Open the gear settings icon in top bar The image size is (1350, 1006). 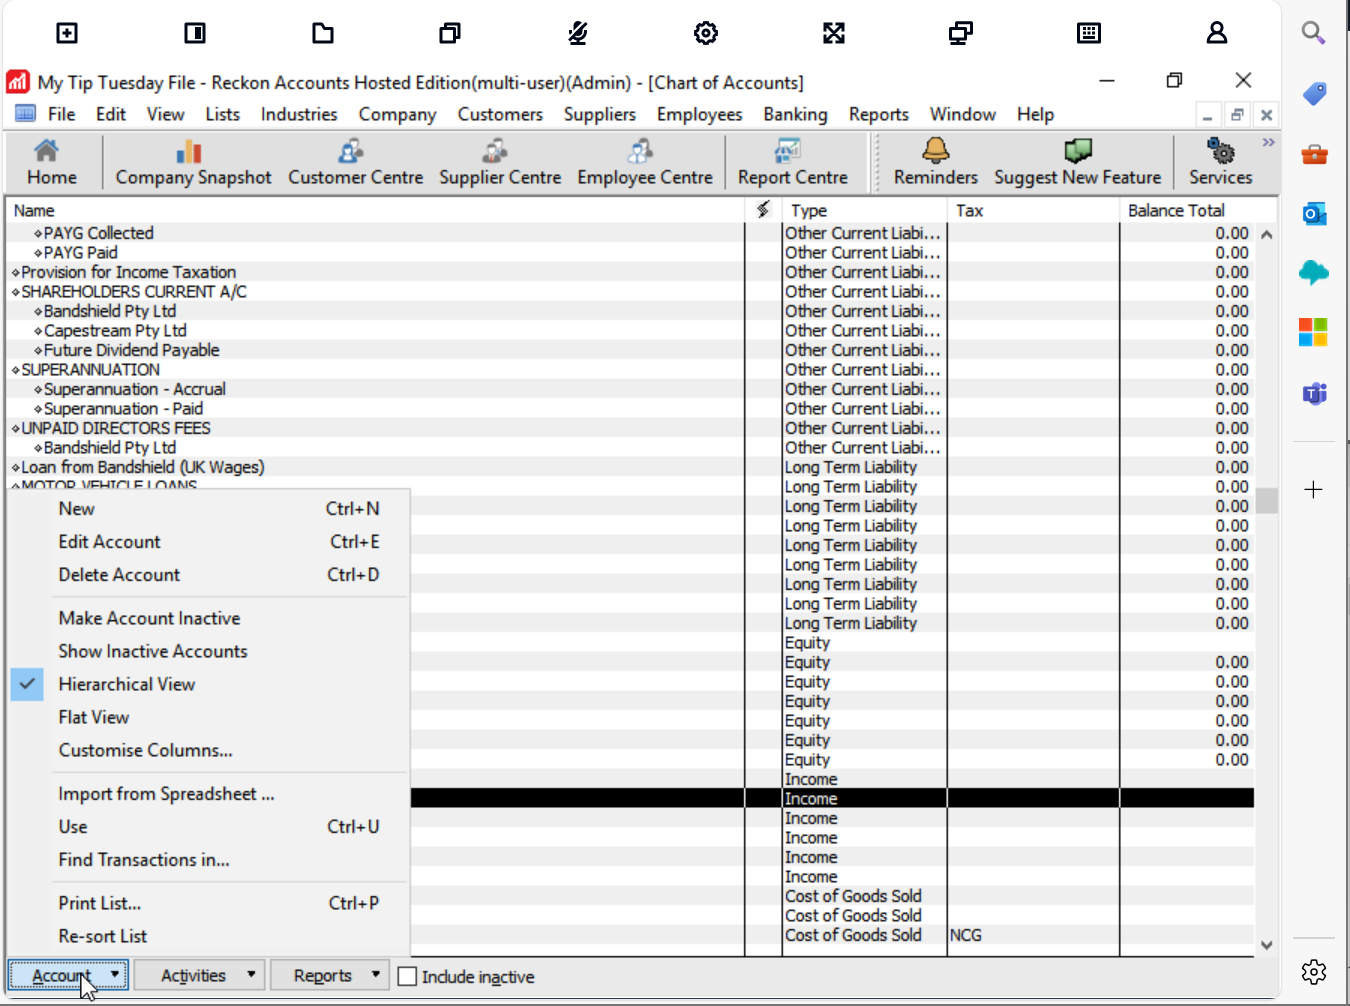point(706,33)
